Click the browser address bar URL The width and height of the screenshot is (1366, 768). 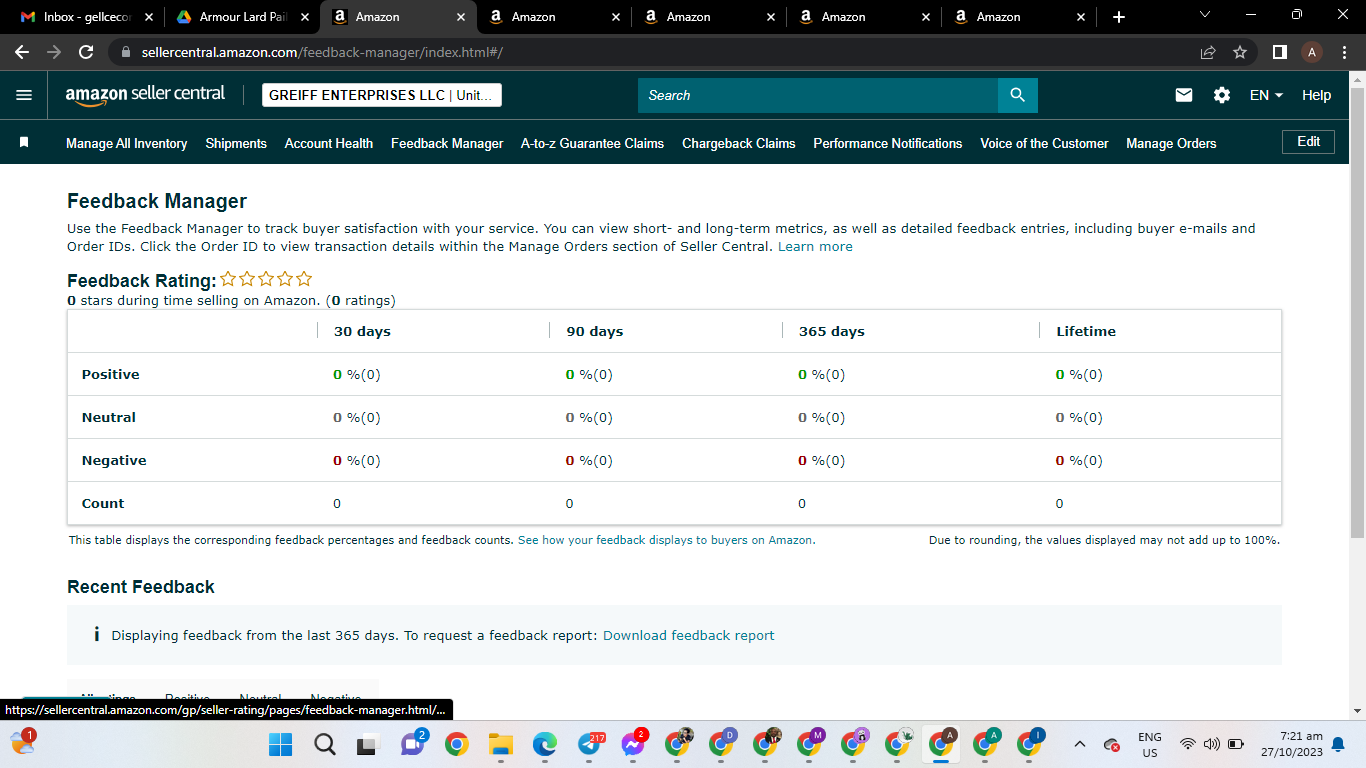tap(320, 52)
